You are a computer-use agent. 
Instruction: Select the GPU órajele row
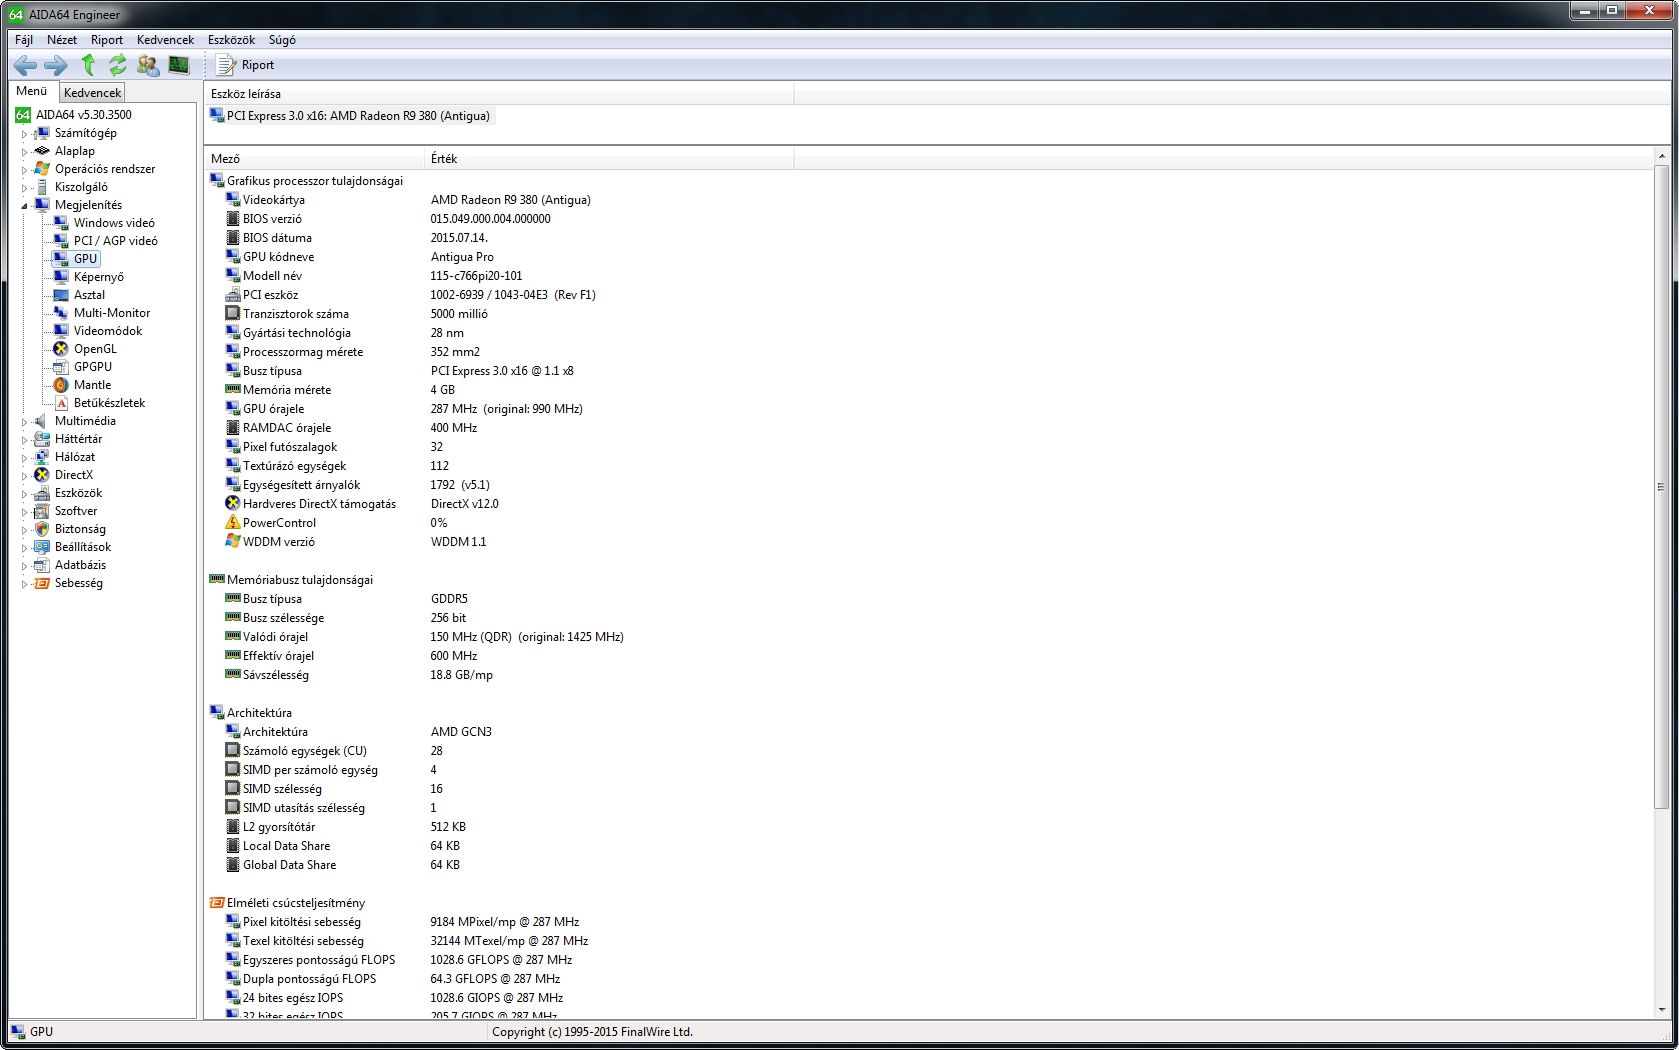pos(404,409)
